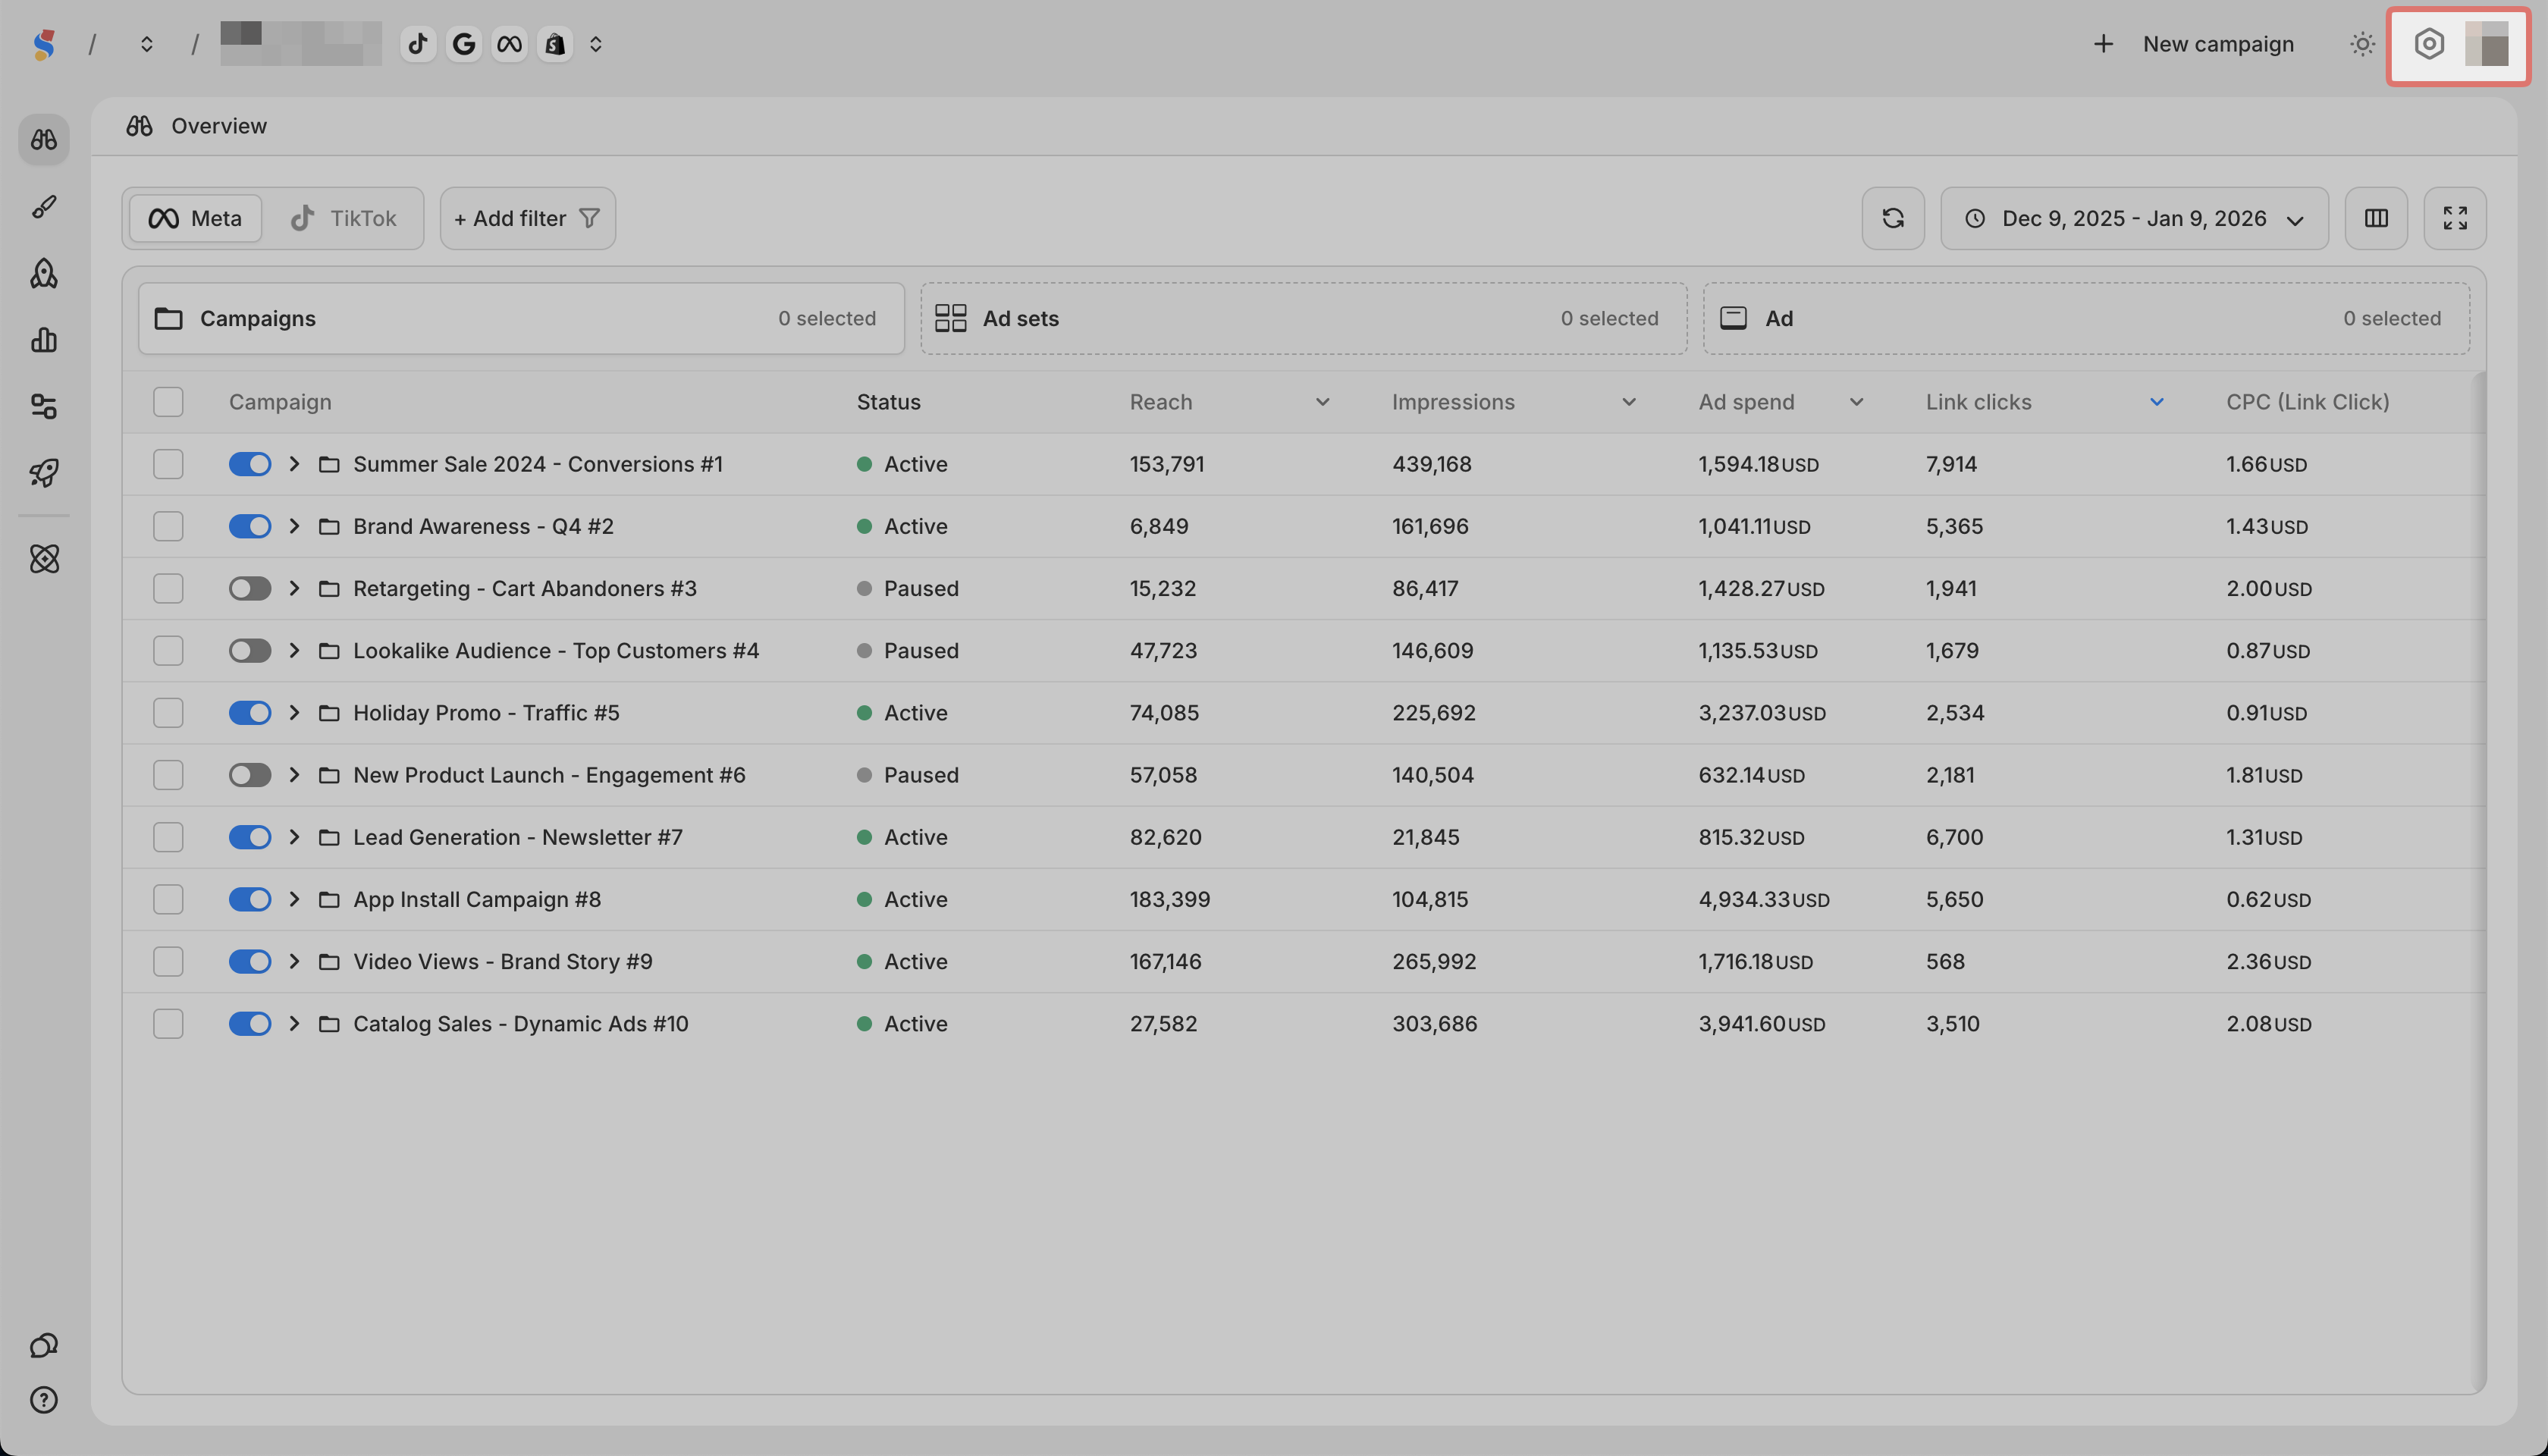This screenshot has width=2548, height=1456.
Task: Click the paintbrush icon in sidebar
Action: 44,207
